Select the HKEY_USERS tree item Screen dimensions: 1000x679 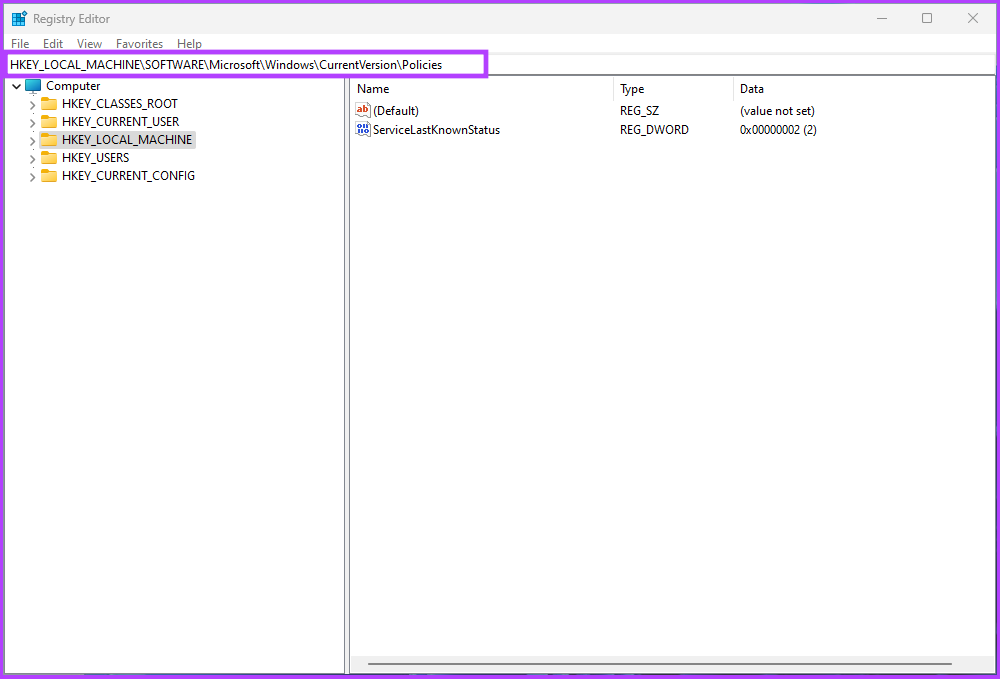95,157
